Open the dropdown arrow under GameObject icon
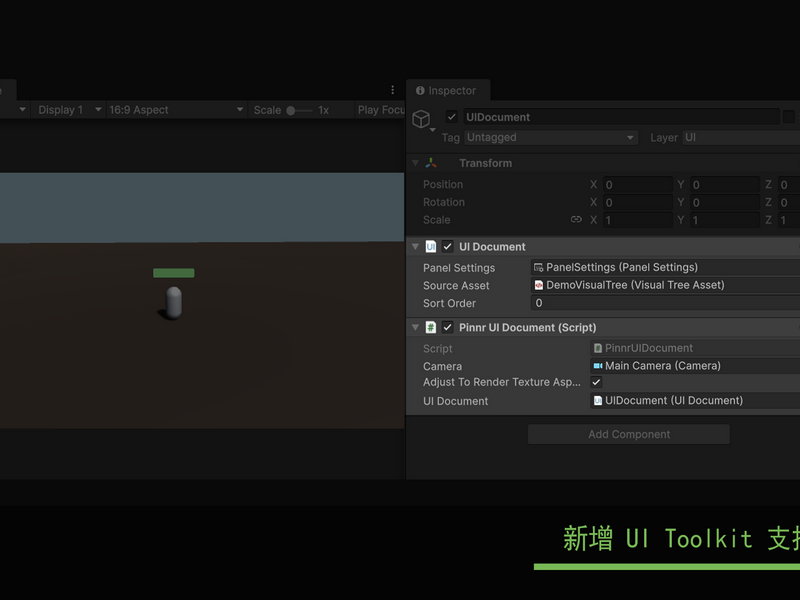The image size is (800, 600). [x=433, y=130]
